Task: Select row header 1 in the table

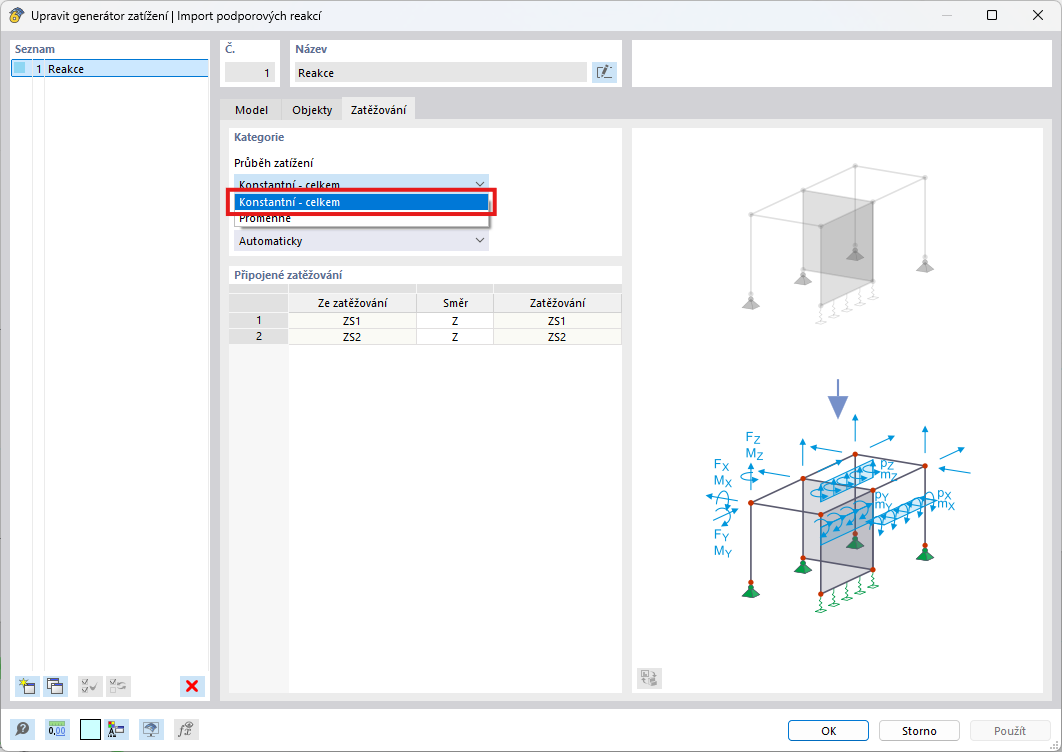Action: tap(259, 320)
